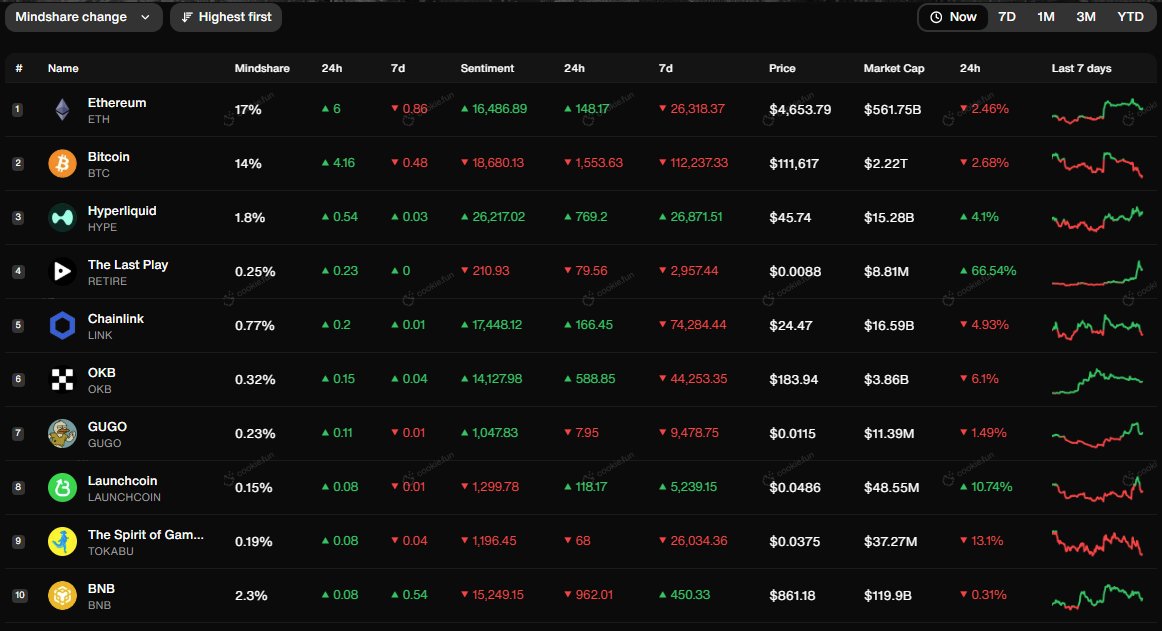Click Hyperliquid mindshare 1.8%
Image resolution: width=1162 pixels, height=631 pixels.
250,218
